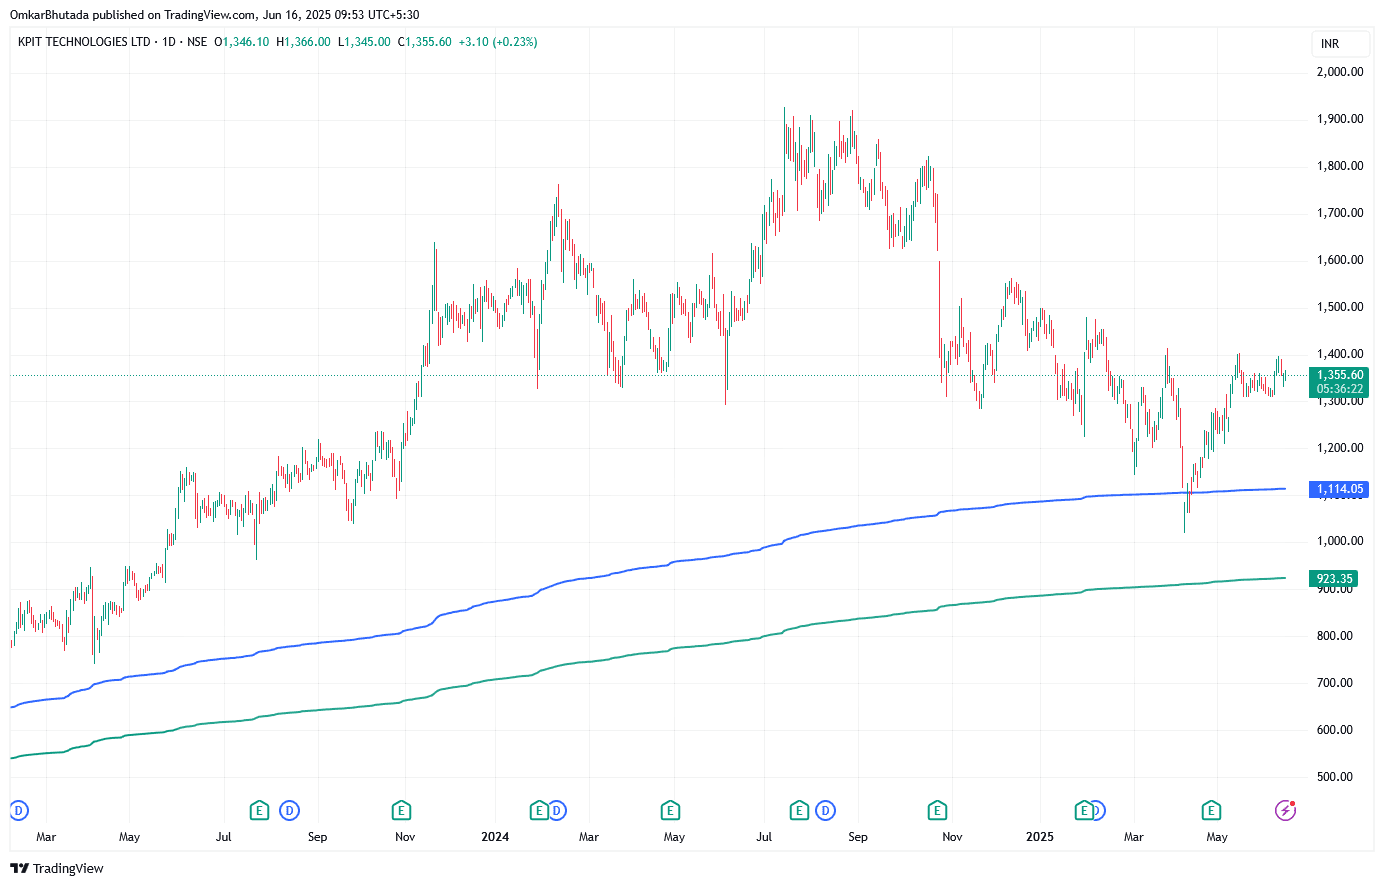The height and width of the screenshot is (886, 1384).
Task: Open the INR currency selector
Action: tap(1340, 44)
